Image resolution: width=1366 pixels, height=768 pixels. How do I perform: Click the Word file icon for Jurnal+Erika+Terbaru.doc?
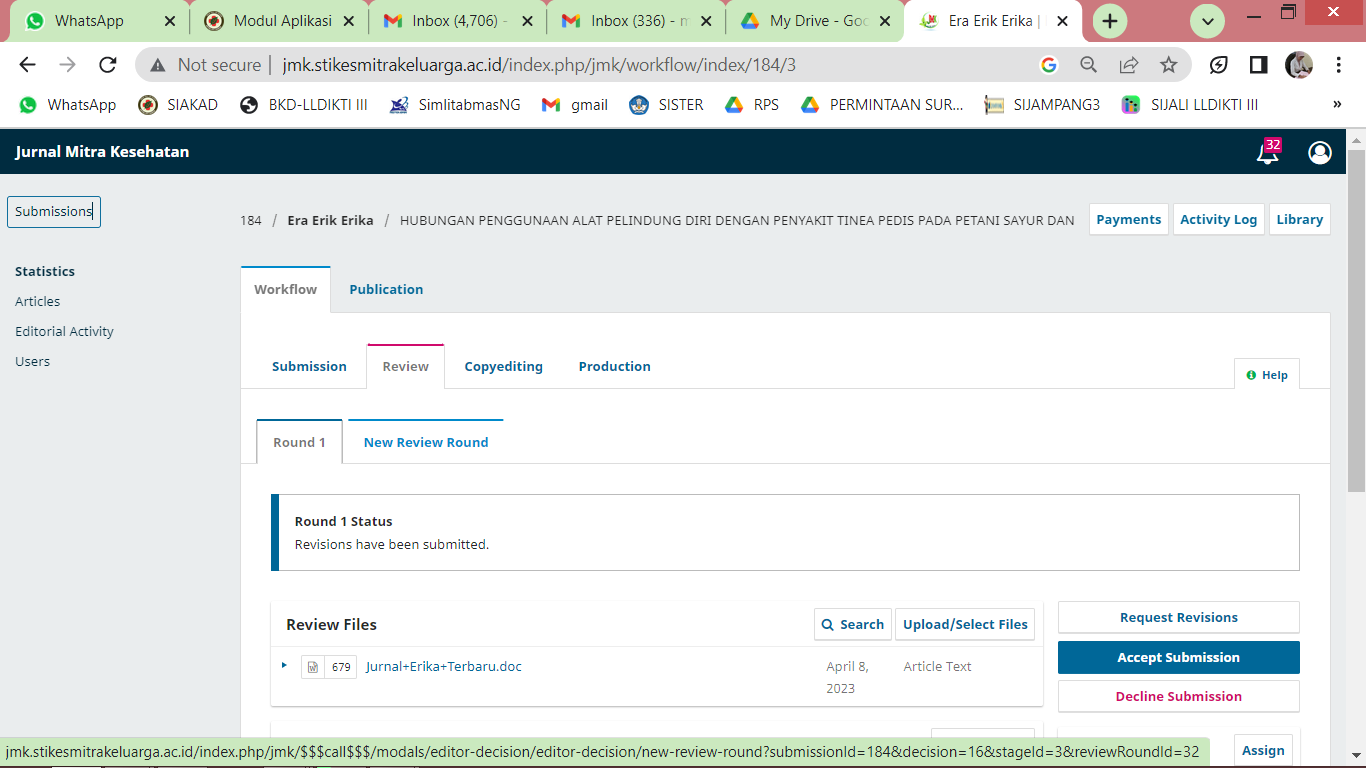[x=313, y=667]
